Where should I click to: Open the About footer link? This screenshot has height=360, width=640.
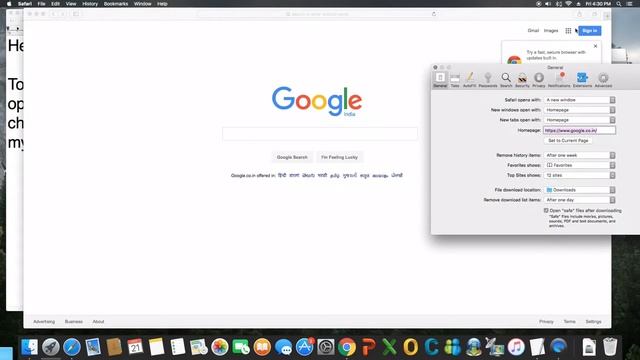[x=98, y=322]
